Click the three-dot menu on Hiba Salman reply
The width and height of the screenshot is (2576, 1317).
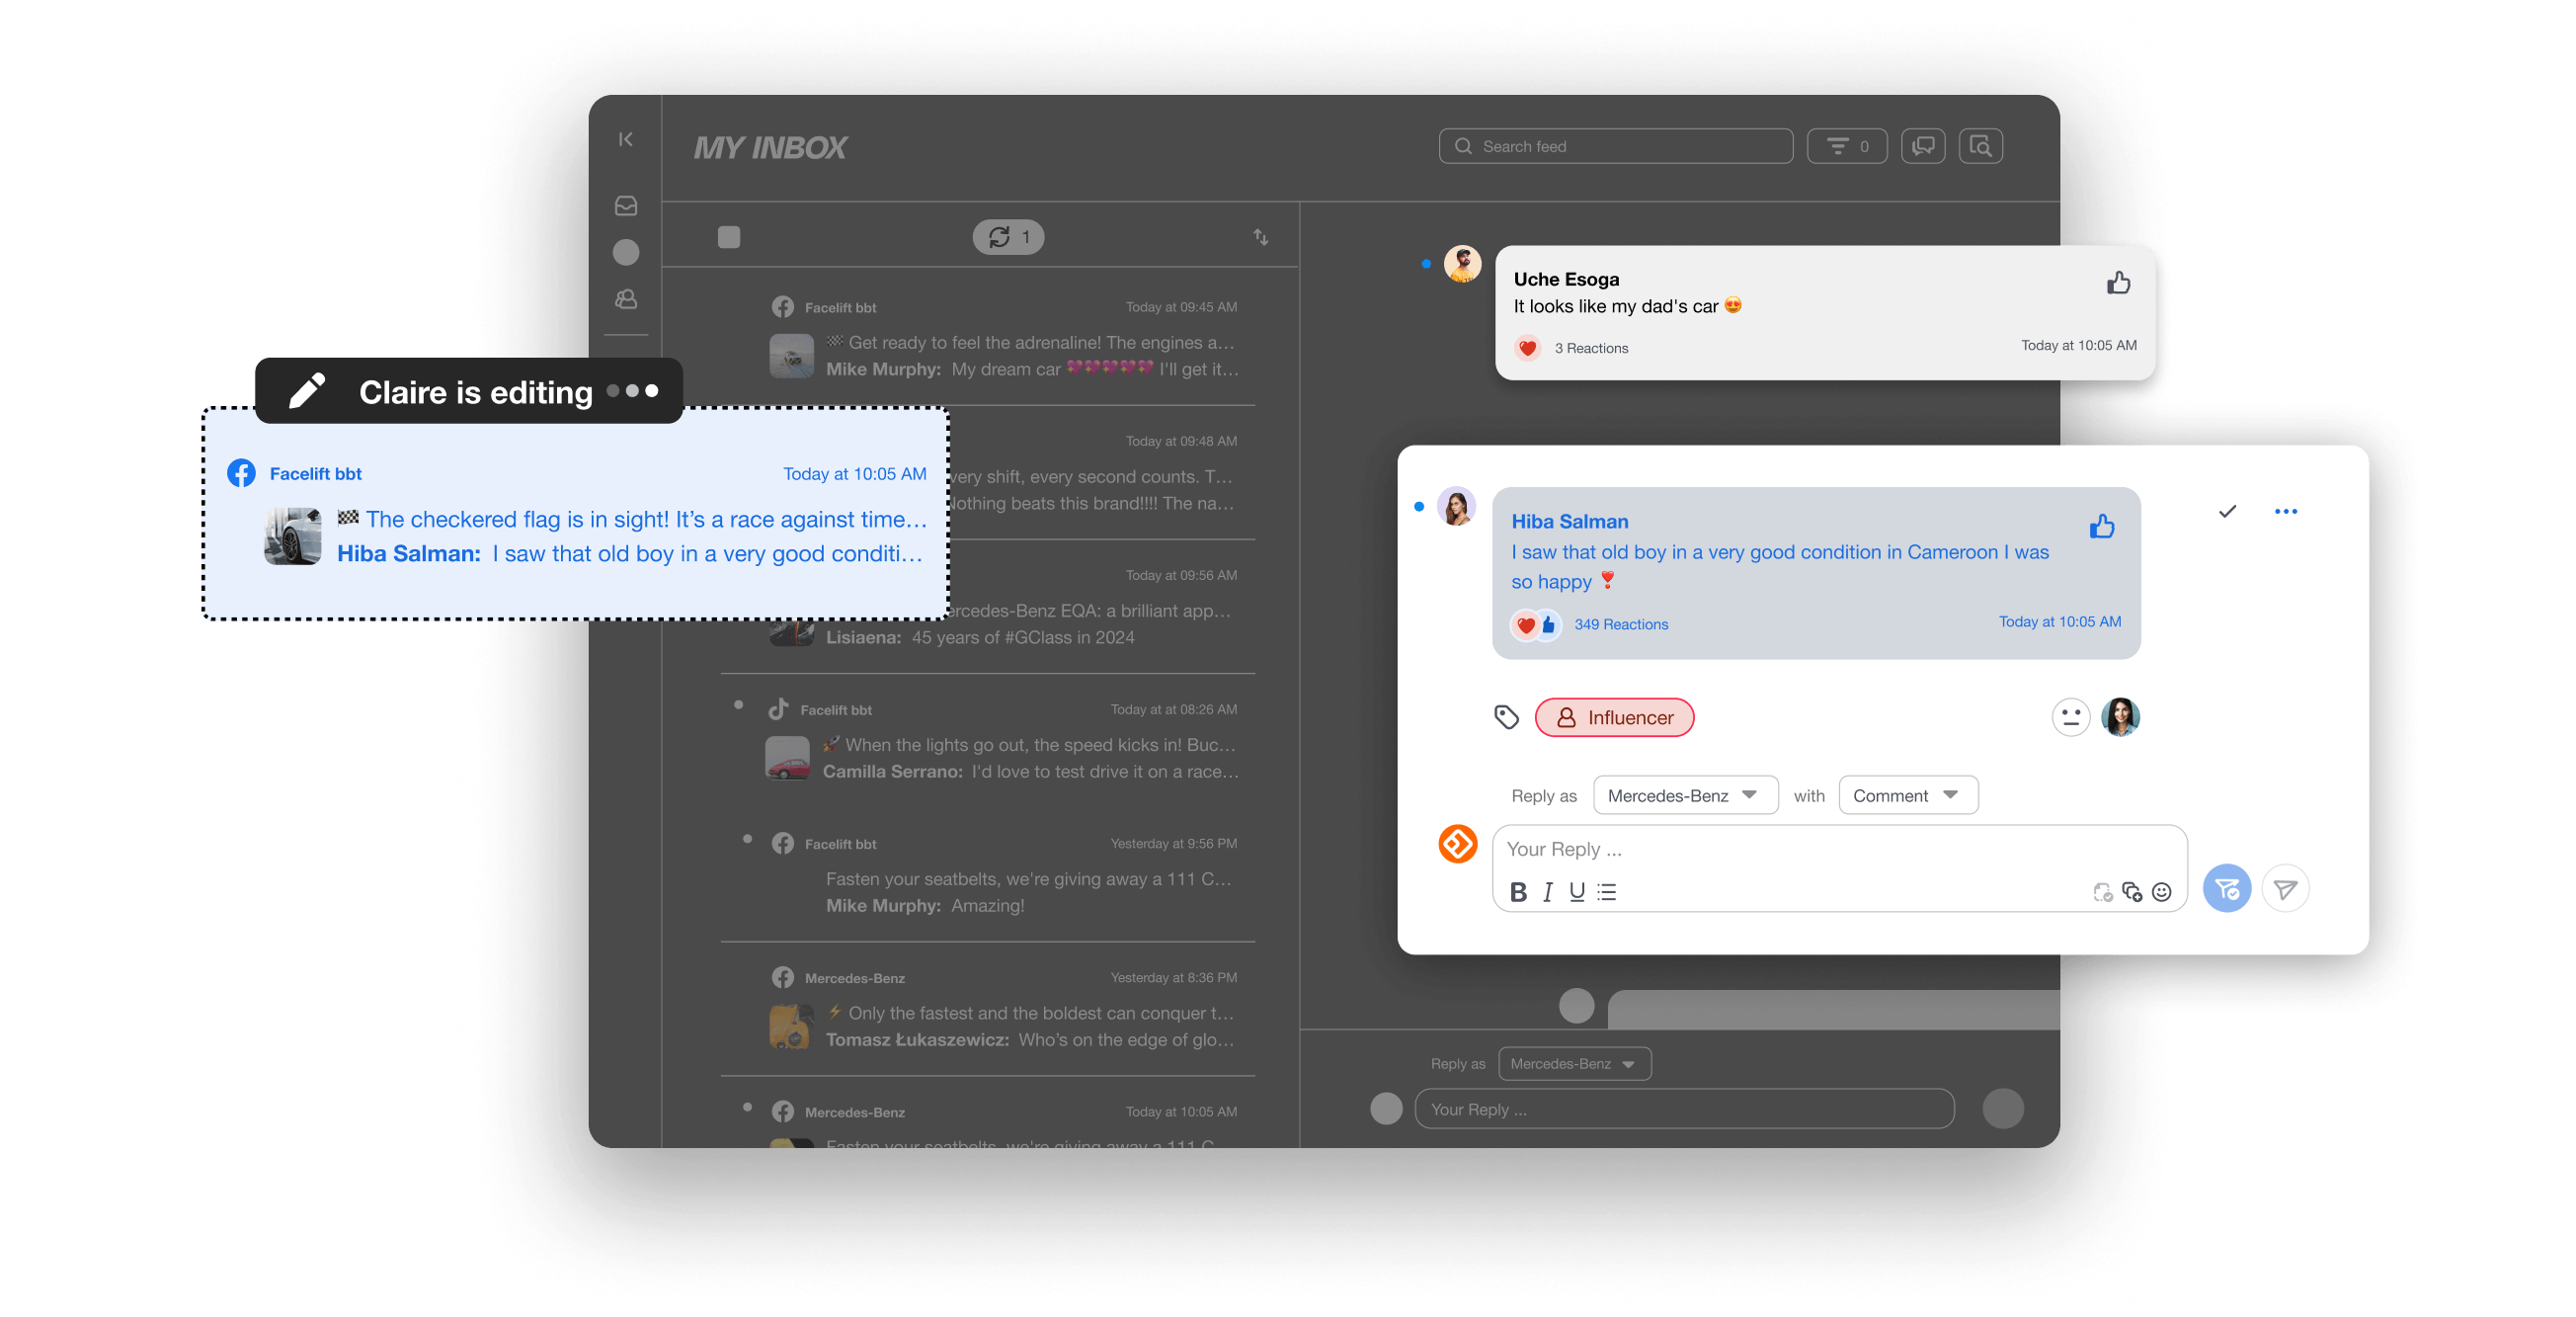click(2288, 511)
